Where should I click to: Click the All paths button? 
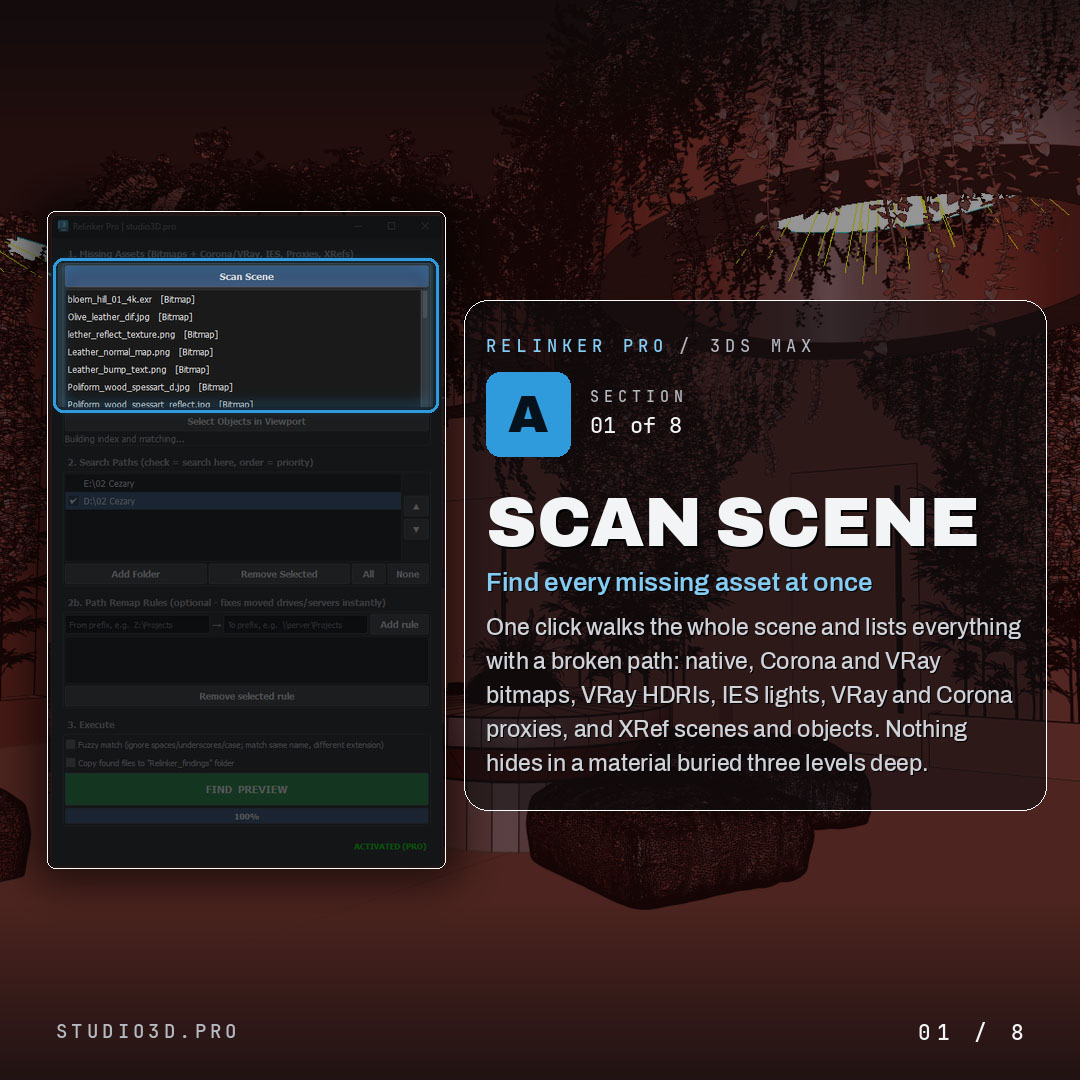tap(368, 574)
